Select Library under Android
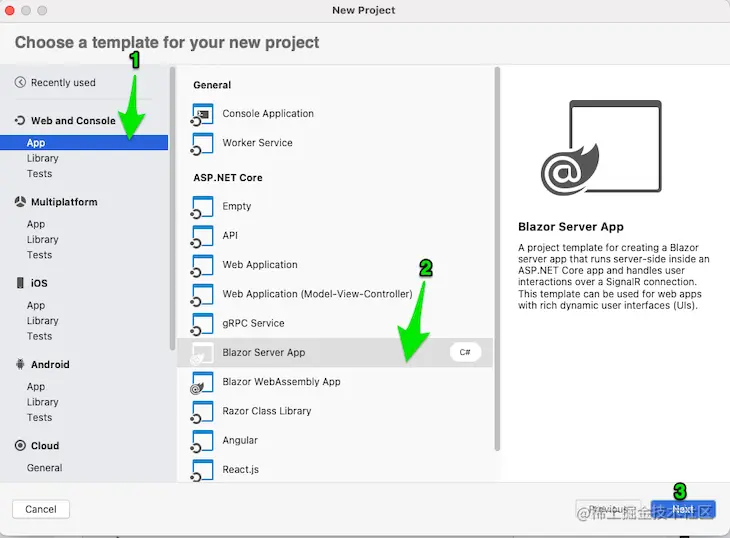 (x=42, y=402)
